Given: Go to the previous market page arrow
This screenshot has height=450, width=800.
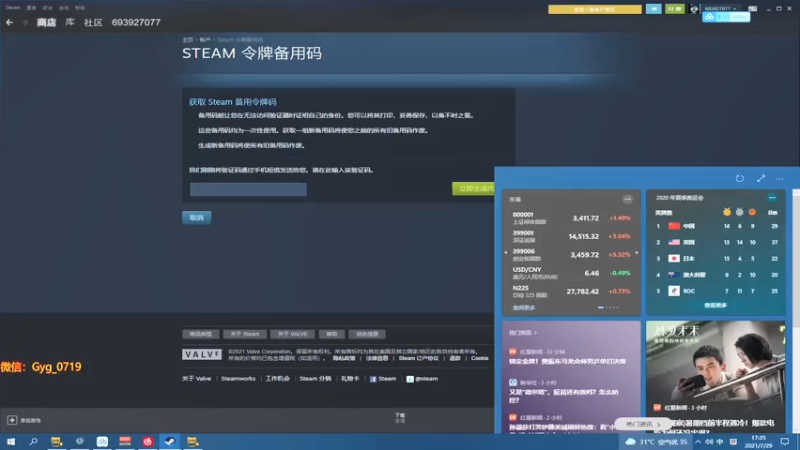Looking at the screenshot, I should pyautogui.click(x=506, y=253).
